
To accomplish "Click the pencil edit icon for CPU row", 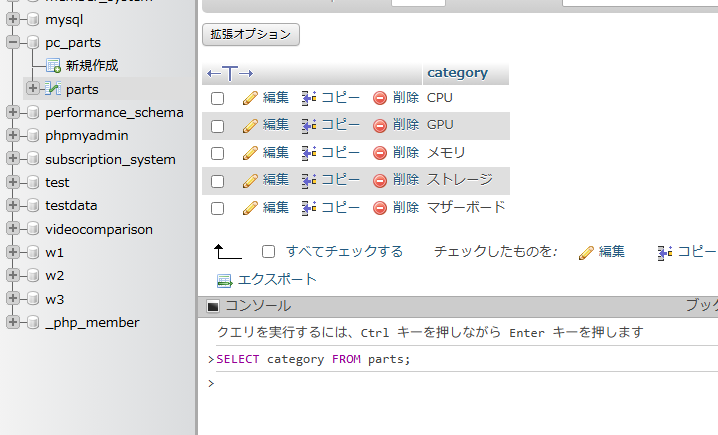I will pos(250,98).
